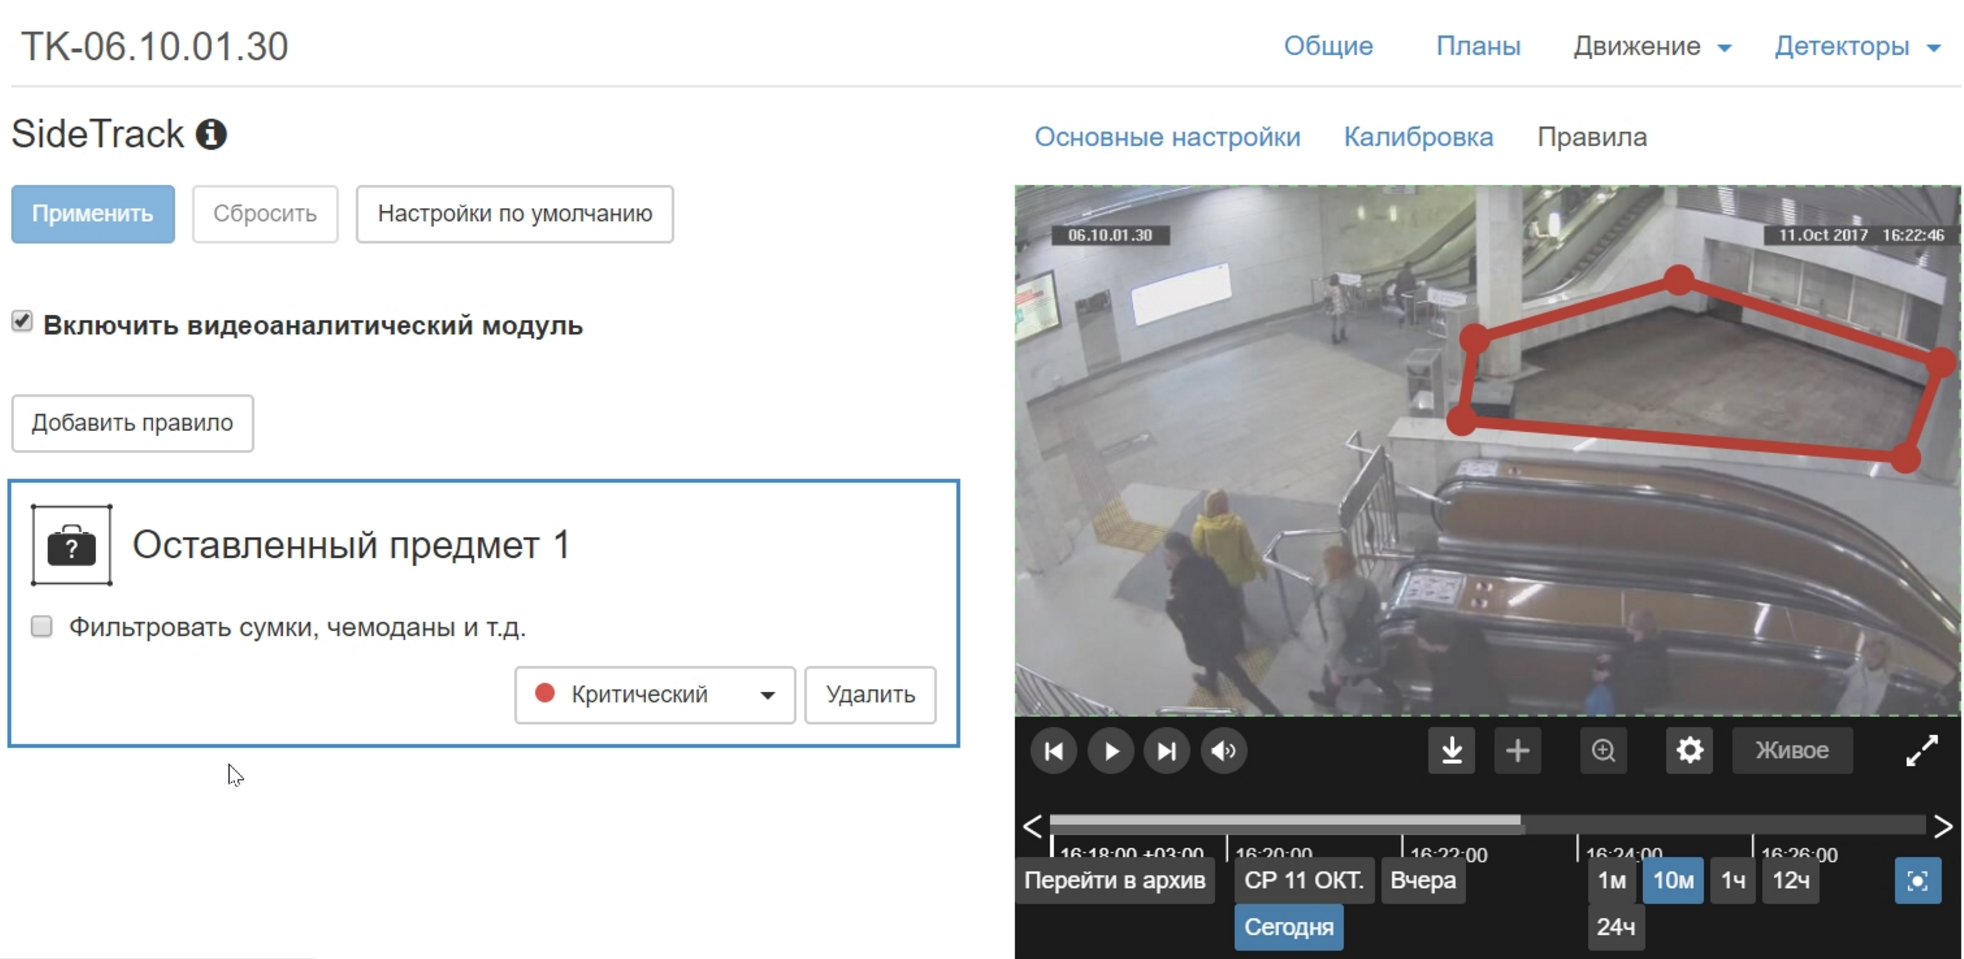Expand the video to fullscreen
Screen dimensions: 1964x959
(x=1921, y=751)
